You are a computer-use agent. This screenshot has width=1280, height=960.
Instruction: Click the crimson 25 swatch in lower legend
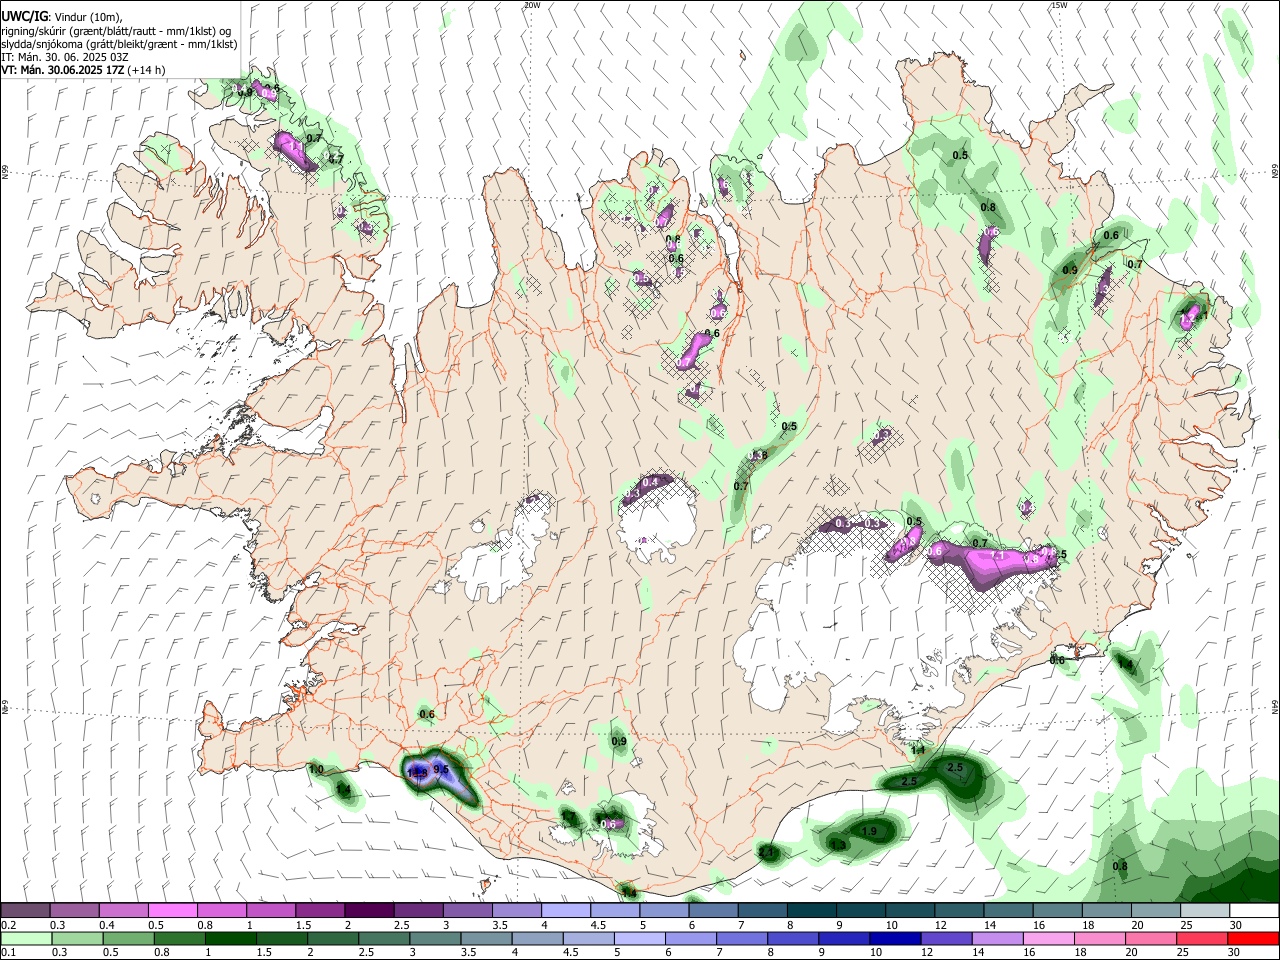pyautogui.click(x=1201, y=939)
